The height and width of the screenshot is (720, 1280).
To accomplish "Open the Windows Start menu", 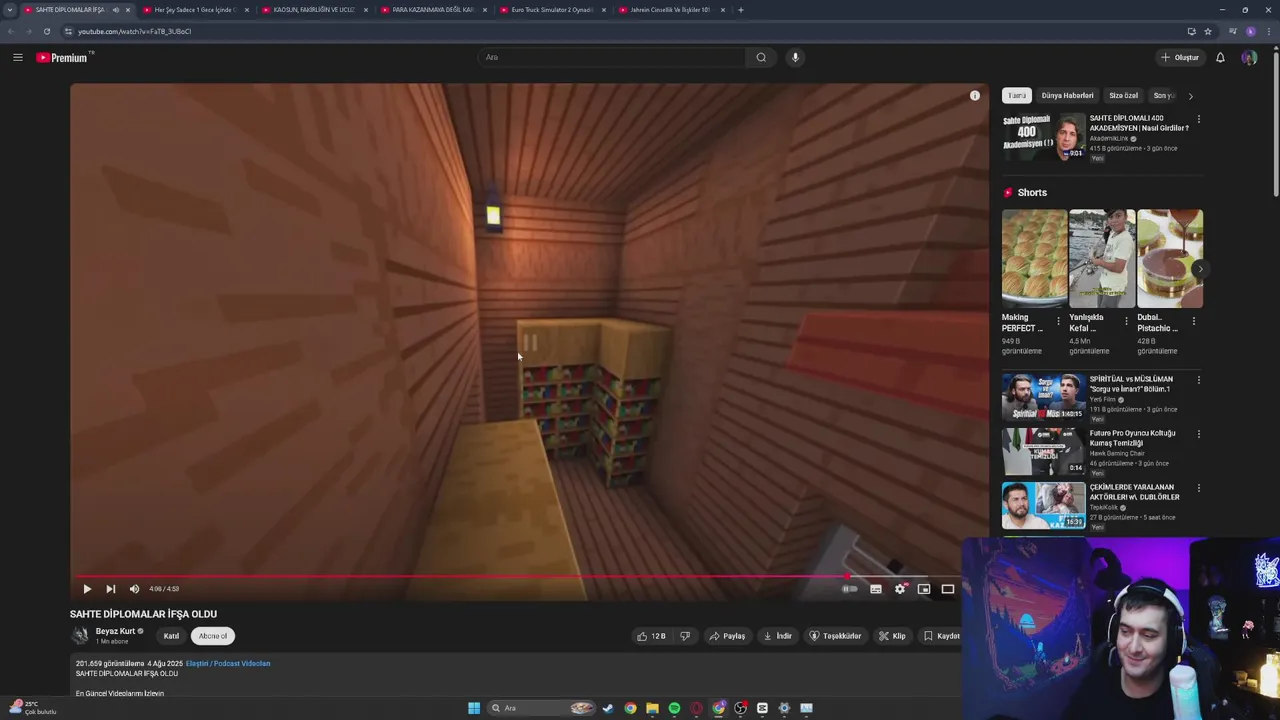I will (x=474, y=708).
